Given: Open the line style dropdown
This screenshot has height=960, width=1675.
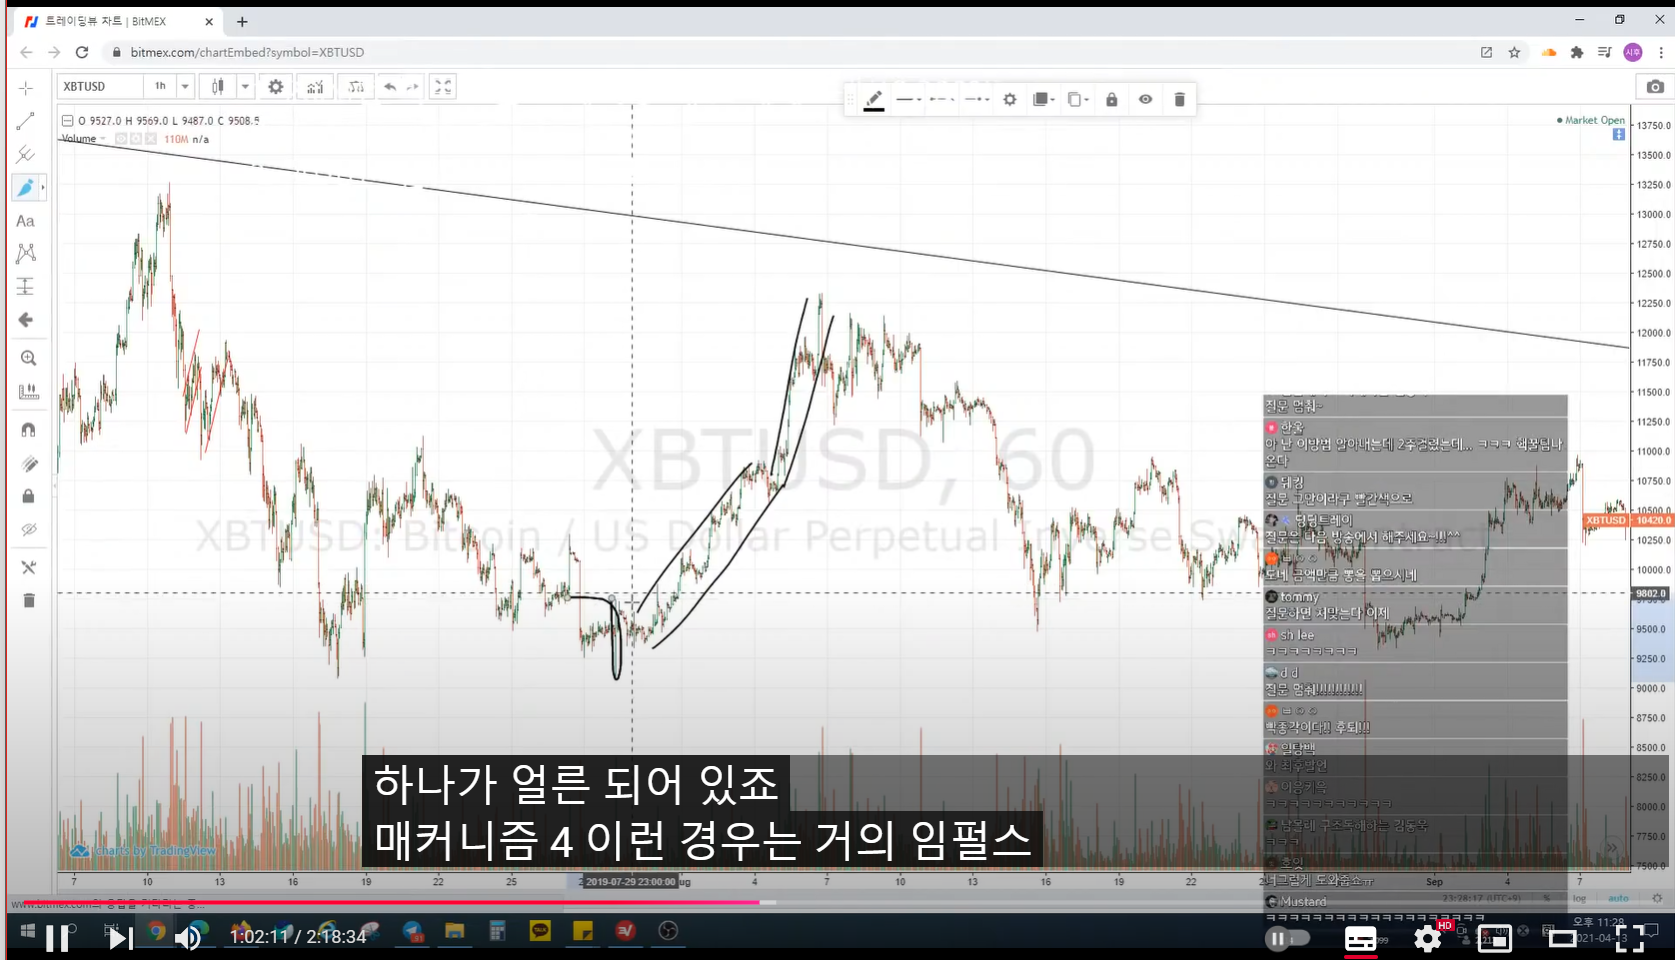Looking at the screenshot, I should point(909,99).
